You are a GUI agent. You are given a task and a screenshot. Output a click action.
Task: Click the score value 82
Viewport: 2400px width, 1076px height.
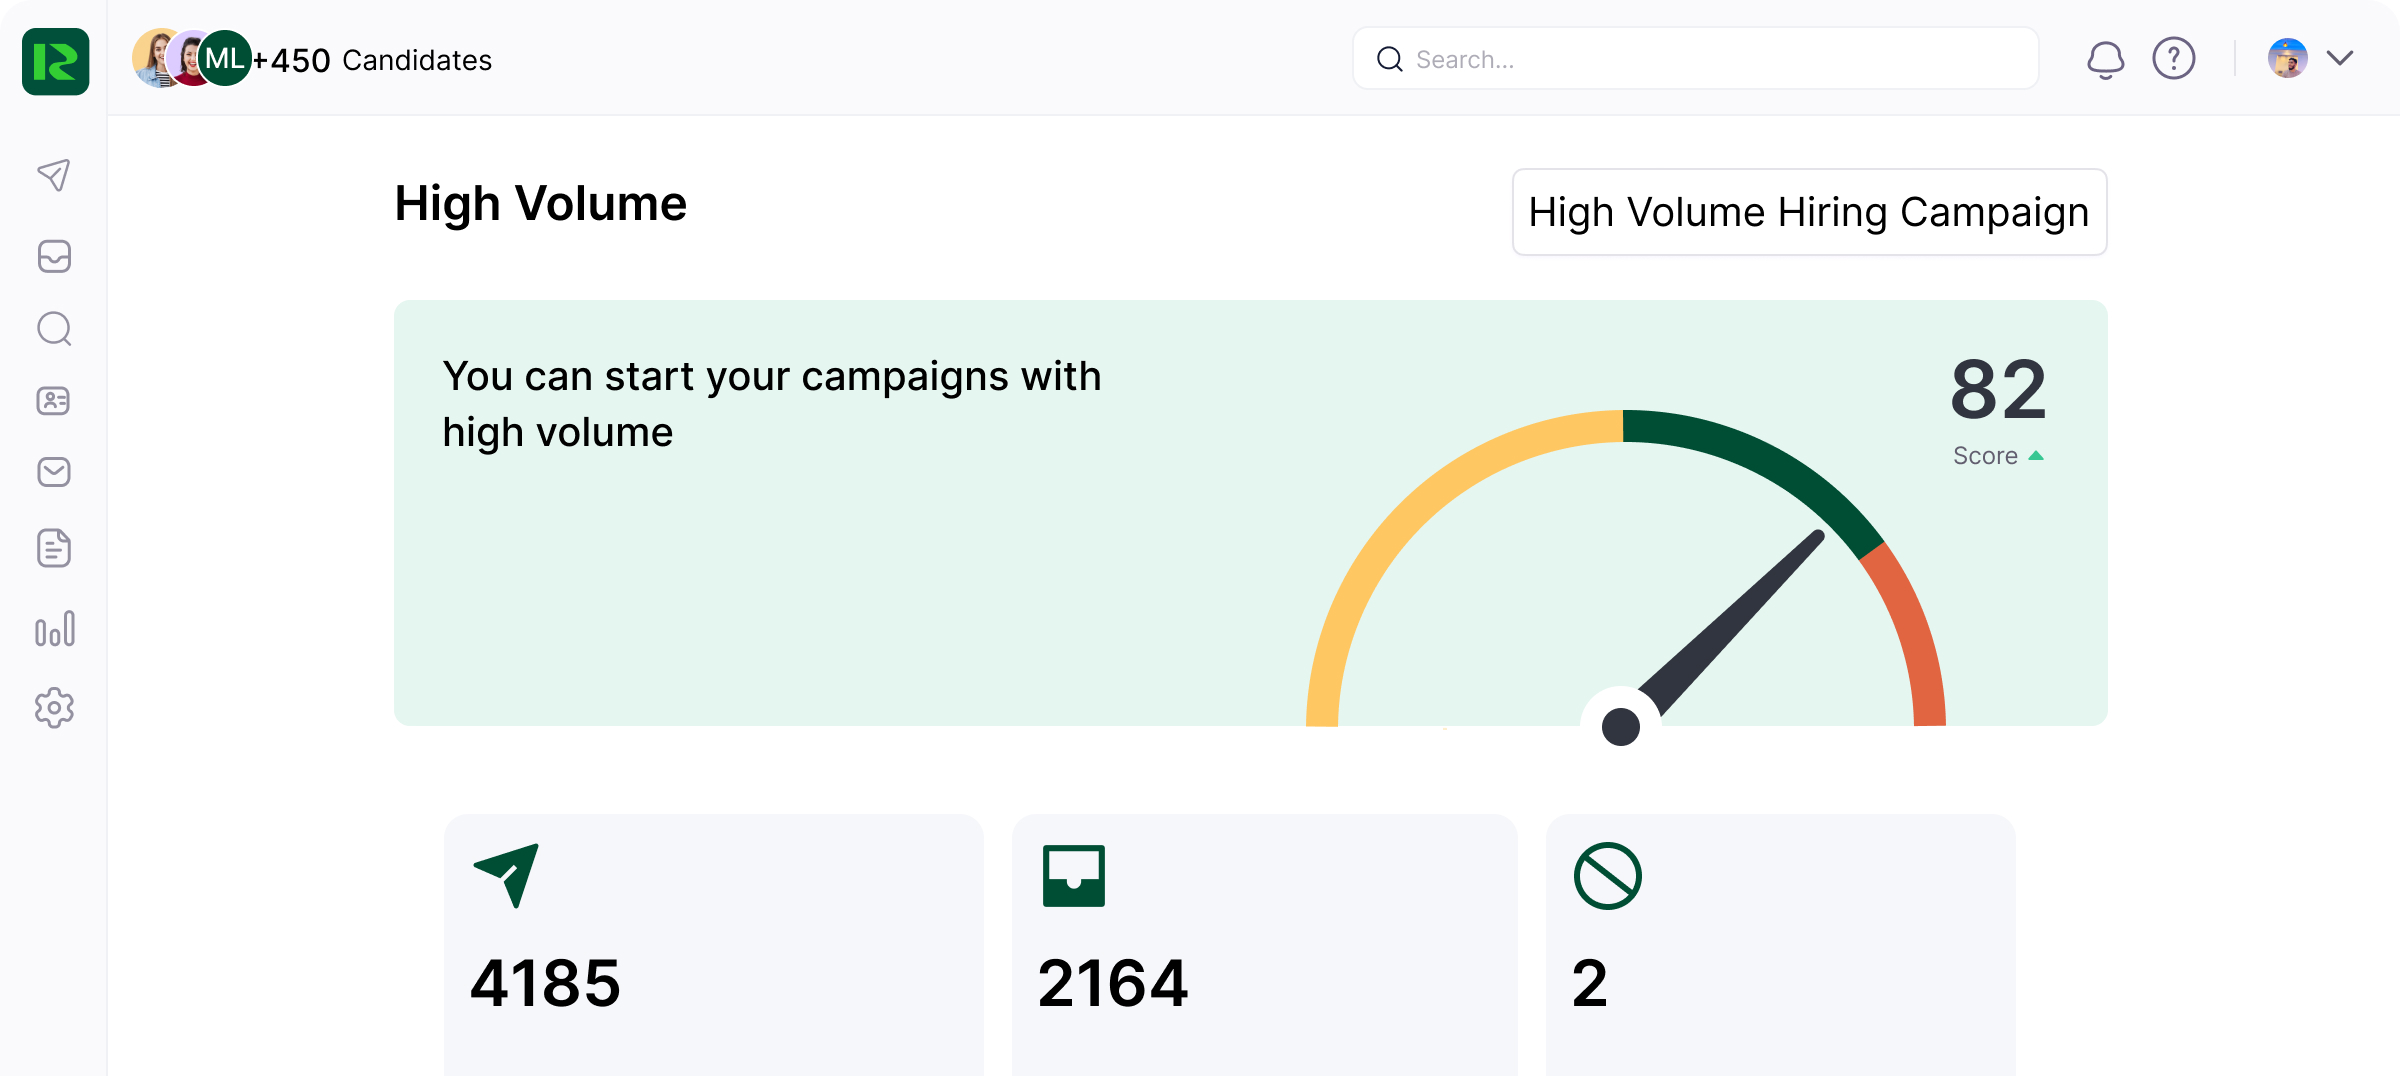point(1998,390)
